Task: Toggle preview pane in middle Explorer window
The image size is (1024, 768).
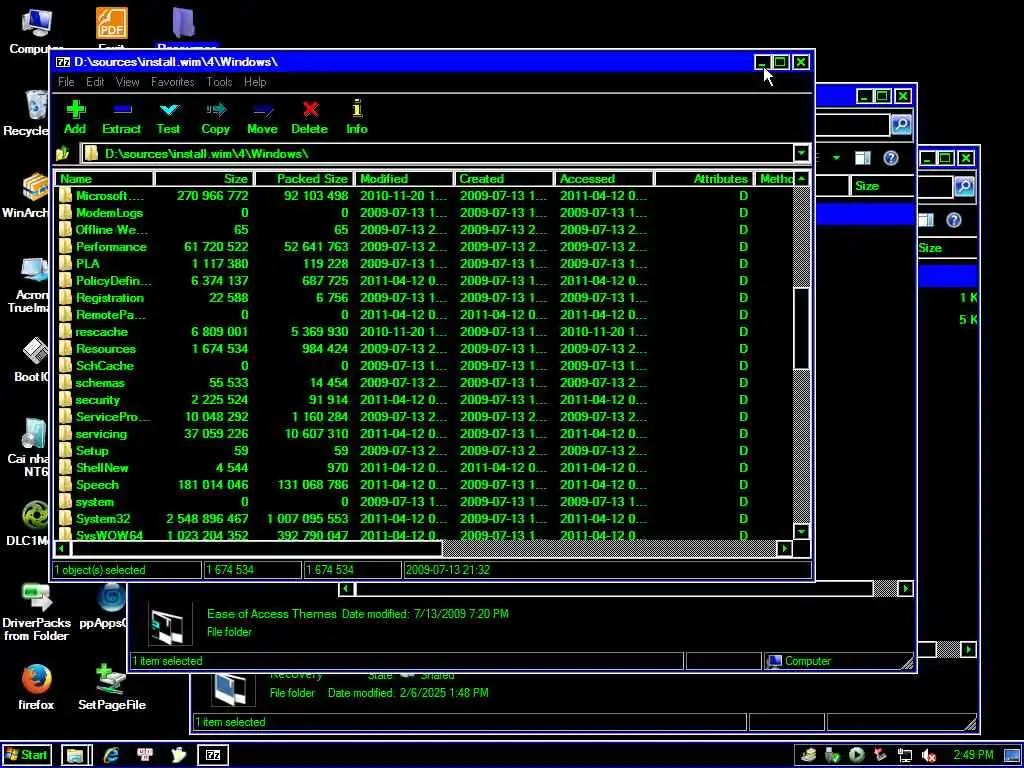Action: [x=863, y=158]
